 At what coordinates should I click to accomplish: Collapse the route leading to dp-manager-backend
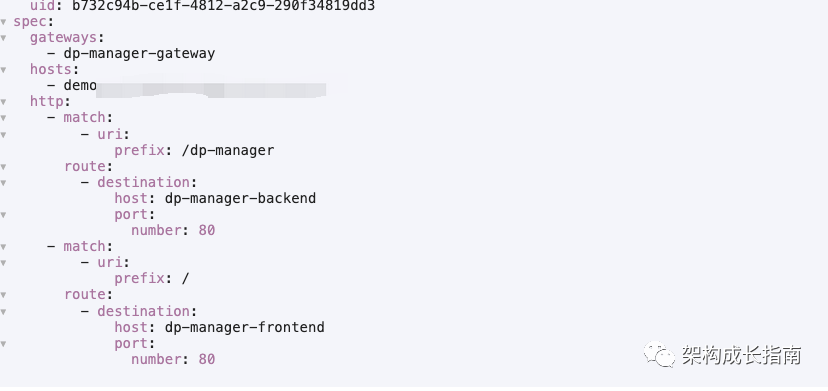(3, 166)
